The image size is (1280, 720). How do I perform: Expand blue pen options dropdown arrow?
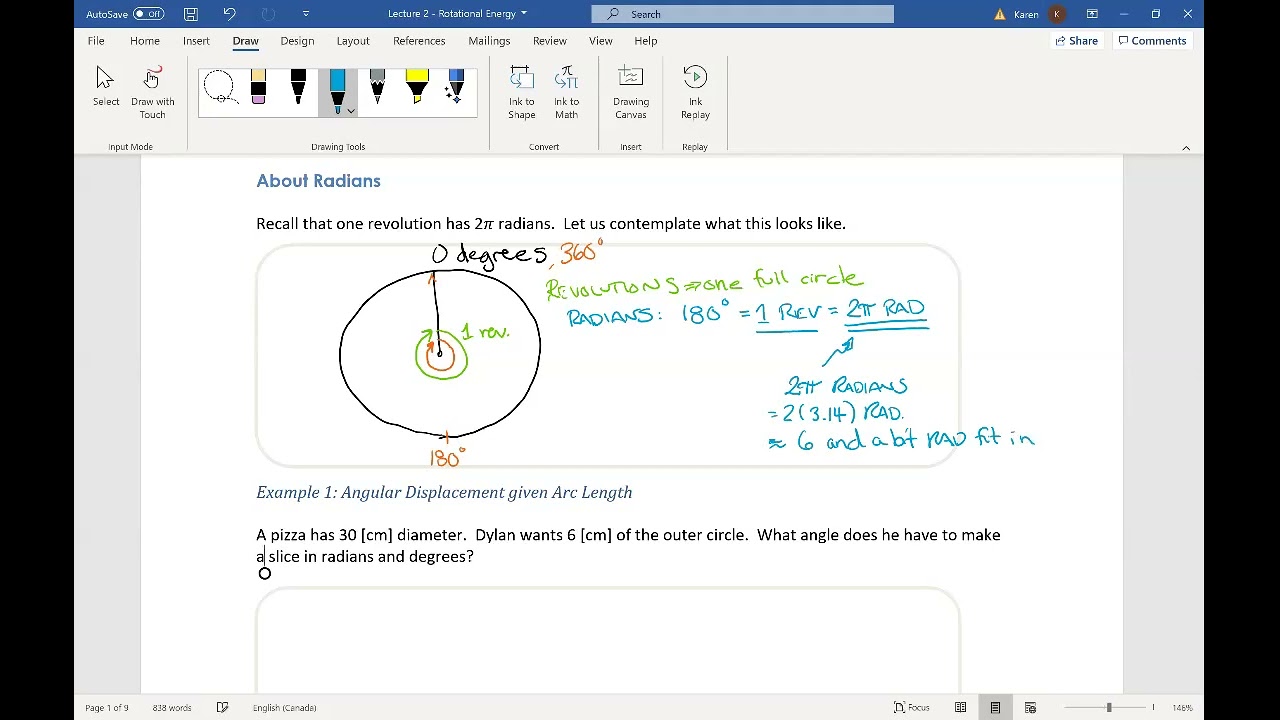pyautogui.click(x=350, y=110)
